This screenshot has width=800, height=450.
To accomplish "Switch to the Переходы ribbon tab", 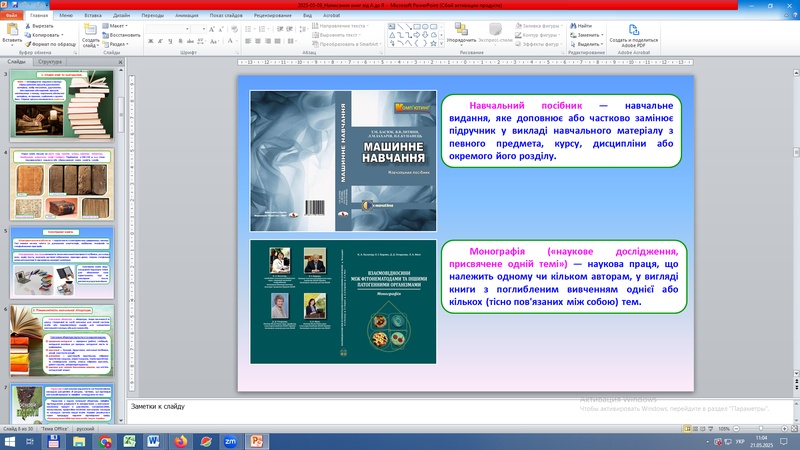I will [153, 15].
